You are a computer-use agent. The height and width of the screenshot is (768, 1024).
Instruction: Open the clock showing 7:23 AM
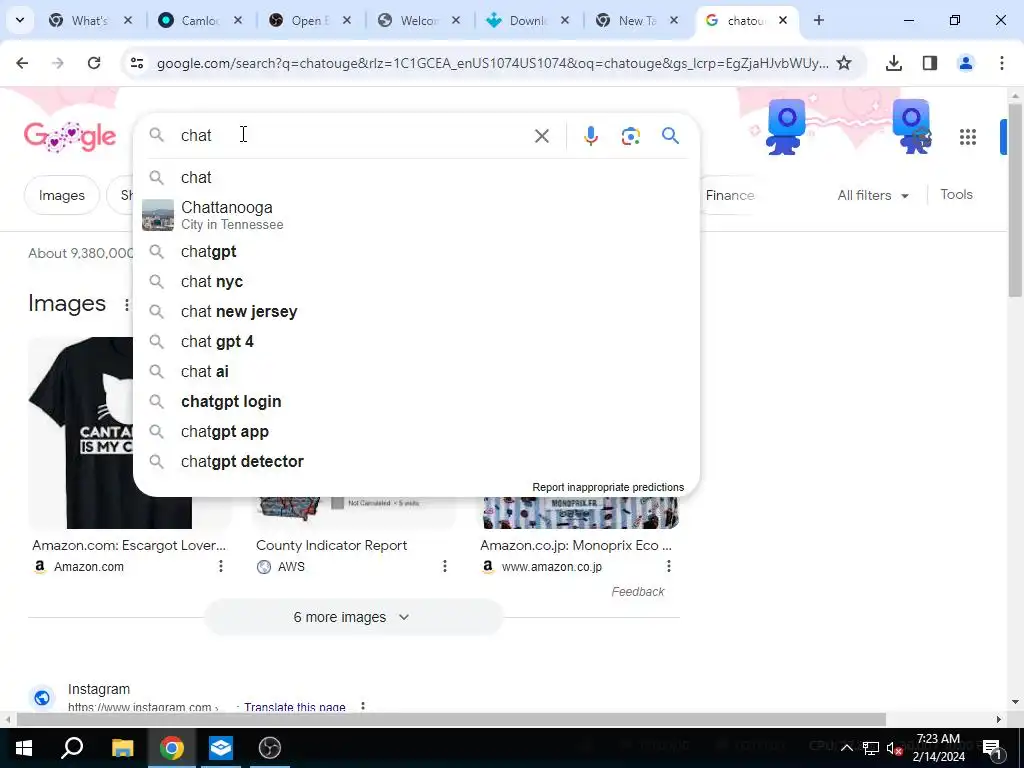click(938, 748)
